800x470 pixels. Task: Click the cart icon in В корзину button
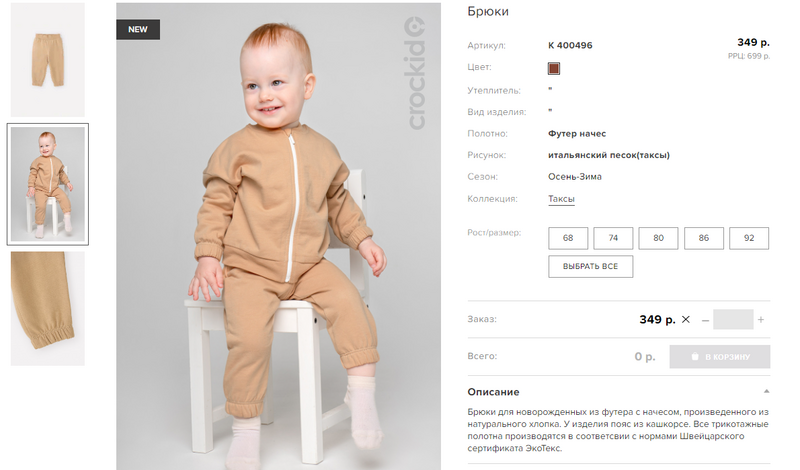[x=694, y=356]
